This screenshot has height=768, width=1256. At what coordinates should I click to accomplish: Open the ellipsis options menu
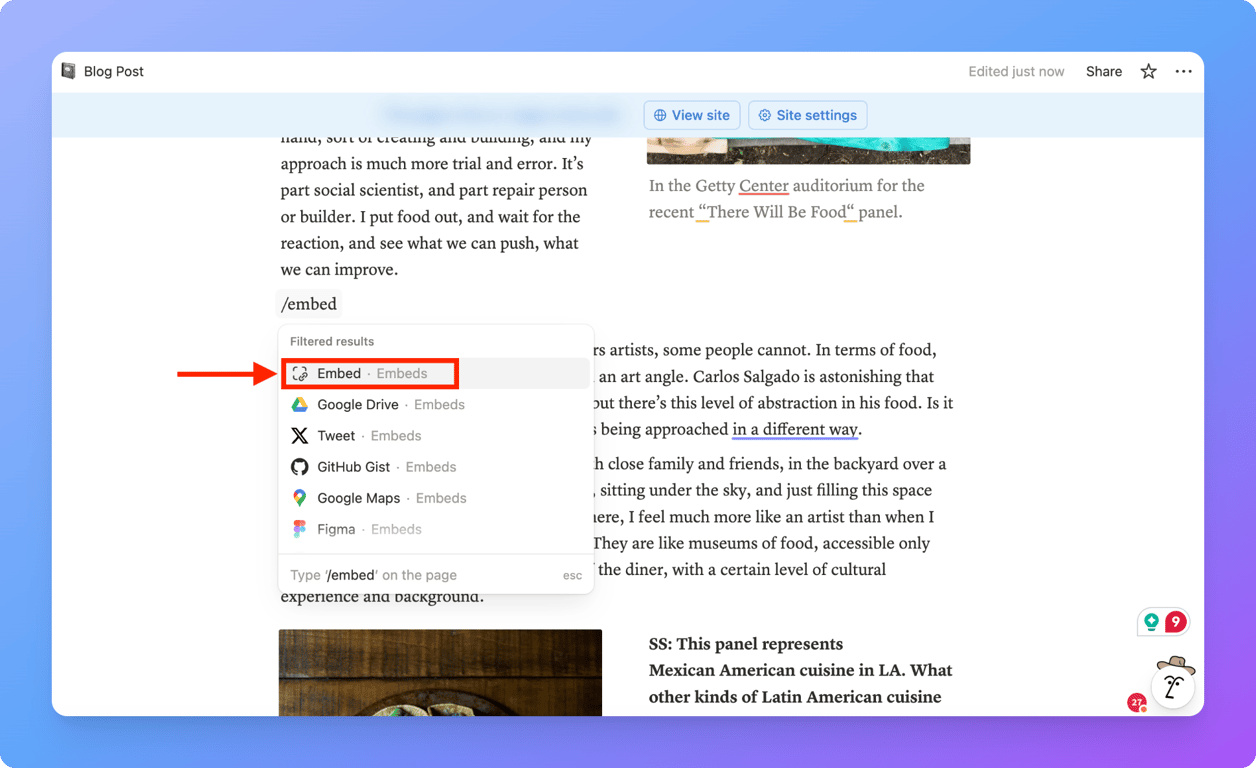coord(1183,71)
